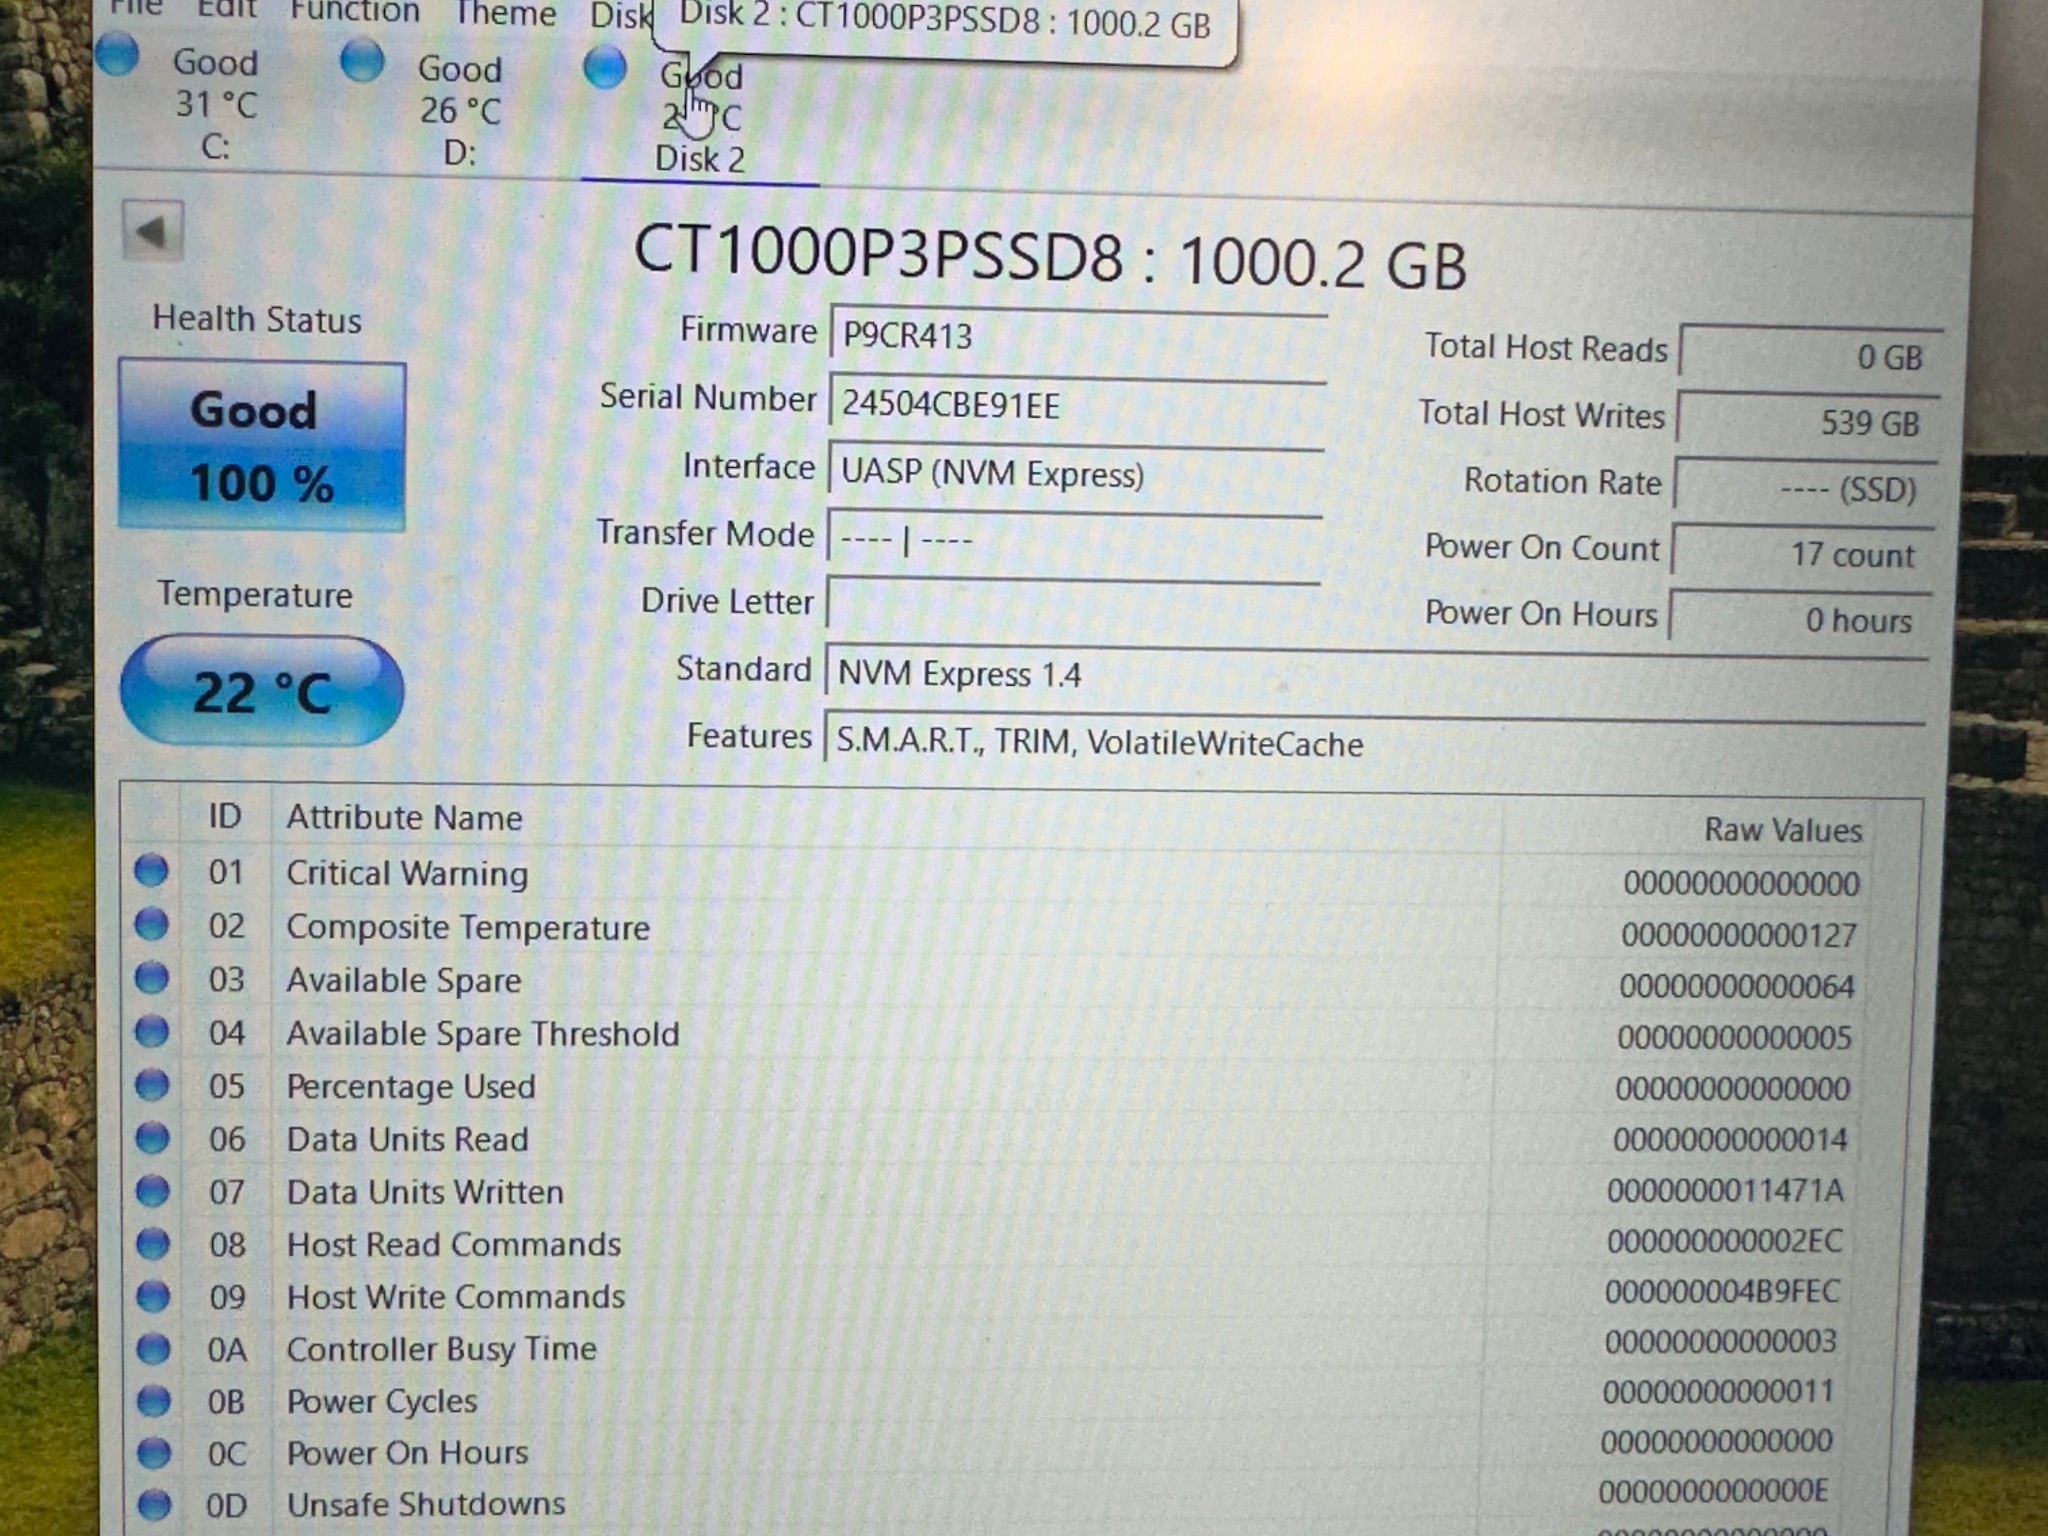Click the Power On Count value 17 count
This screenshot has height=1536, width=2048.
[1803, 553]
